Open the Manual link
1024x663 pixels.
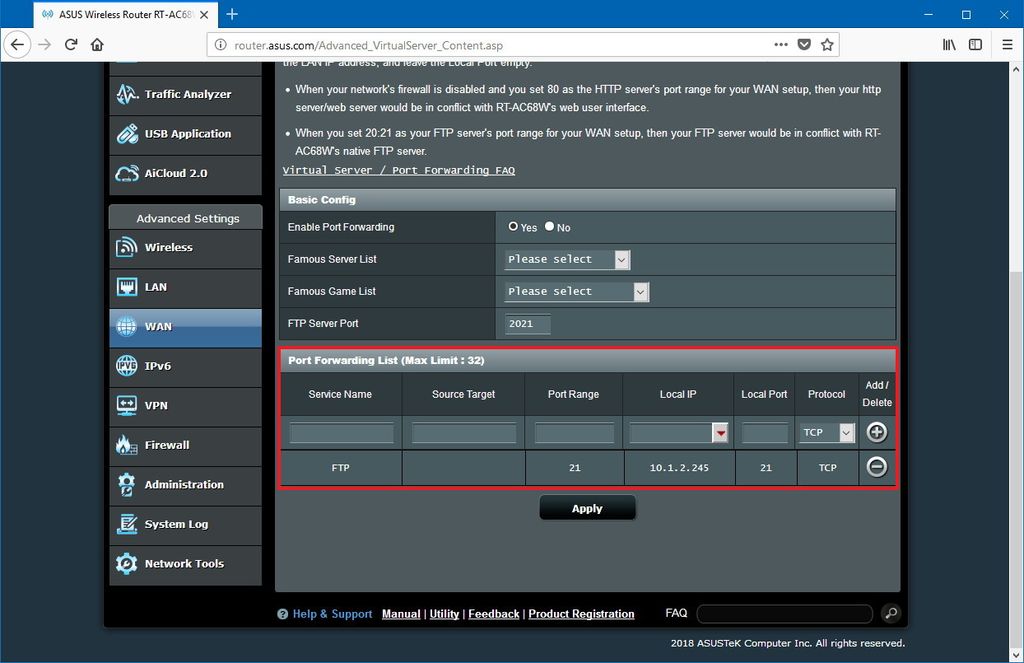coord(401,614)
